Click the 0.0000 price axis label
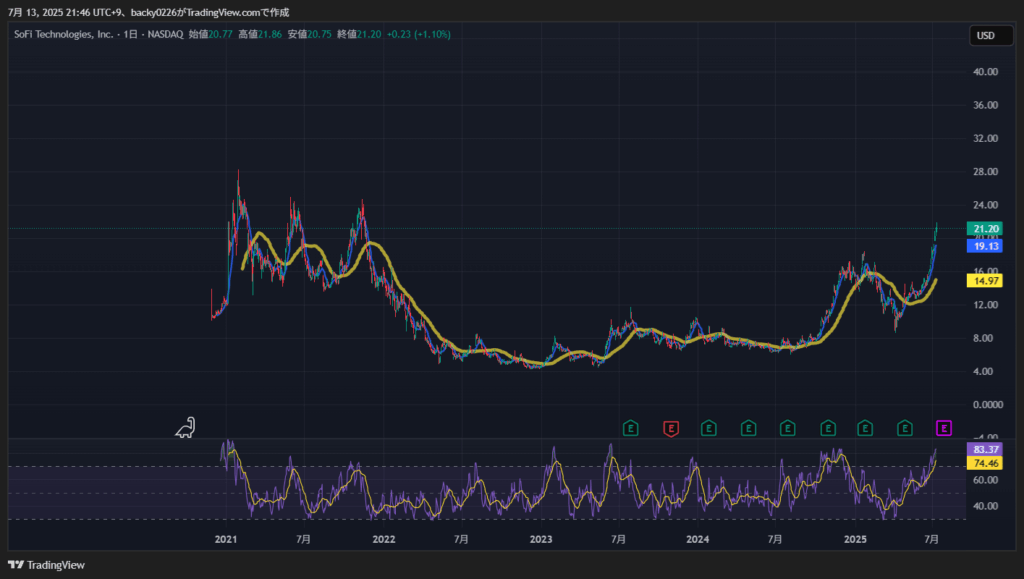1024x579 pixels. (988, 405)
